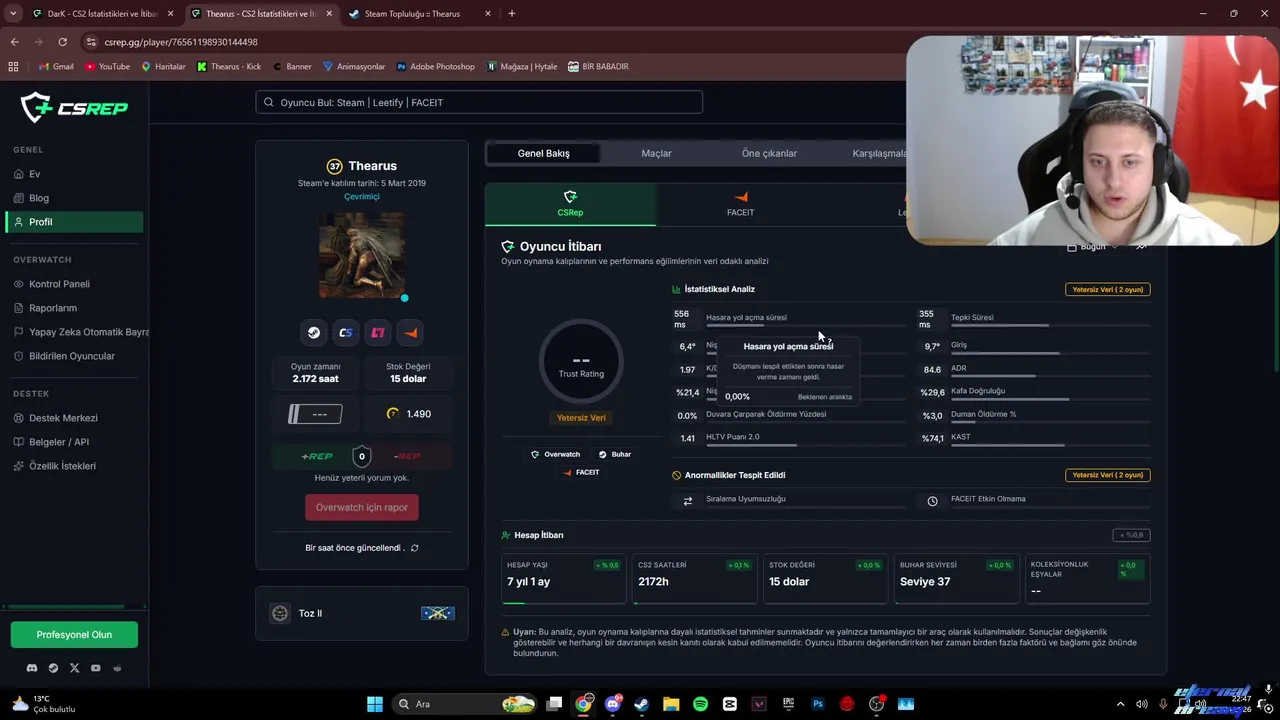Click the Sıralama Uyumsuzluğu anomaly row
The width and height of the screenshot is (1280, 720).
790,500
